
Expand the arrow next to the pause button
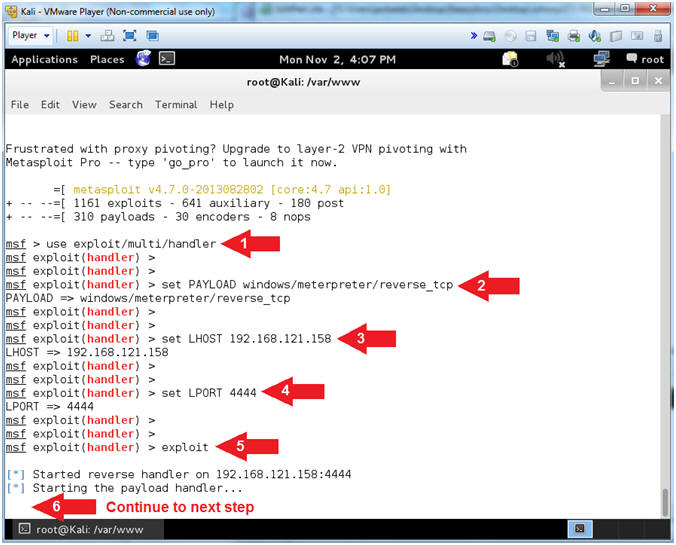(x=88, y=36)
